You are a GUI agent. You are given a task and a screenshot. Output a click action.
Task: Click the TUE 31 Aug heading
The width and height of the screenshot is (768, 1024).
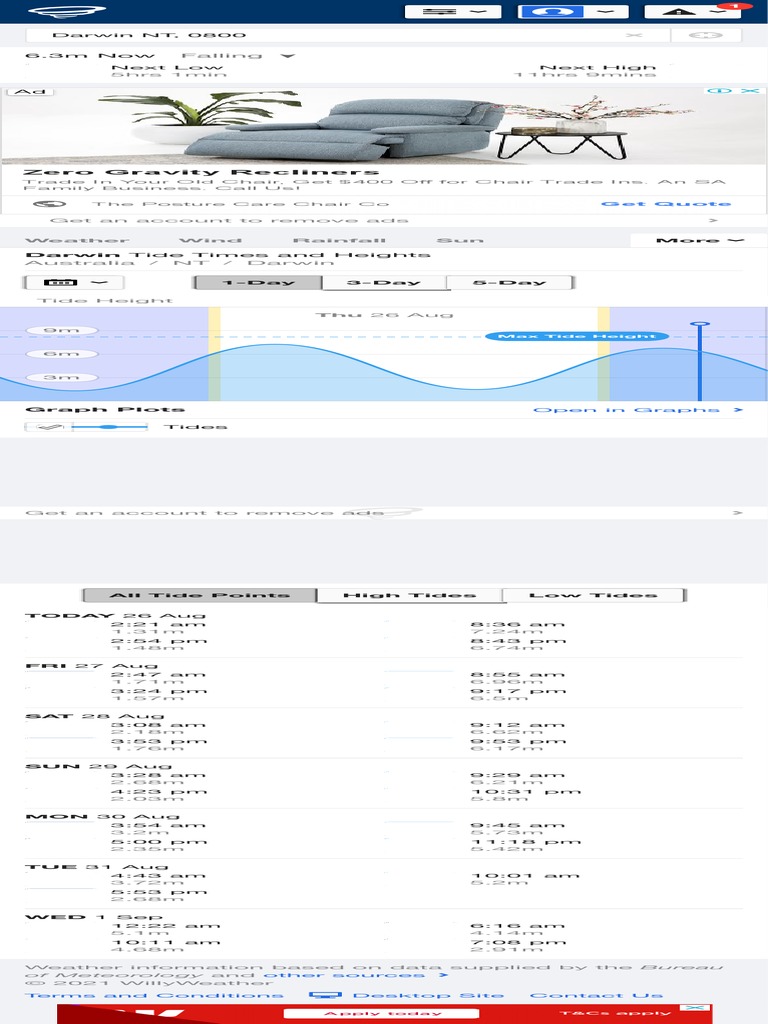point(97,867)
